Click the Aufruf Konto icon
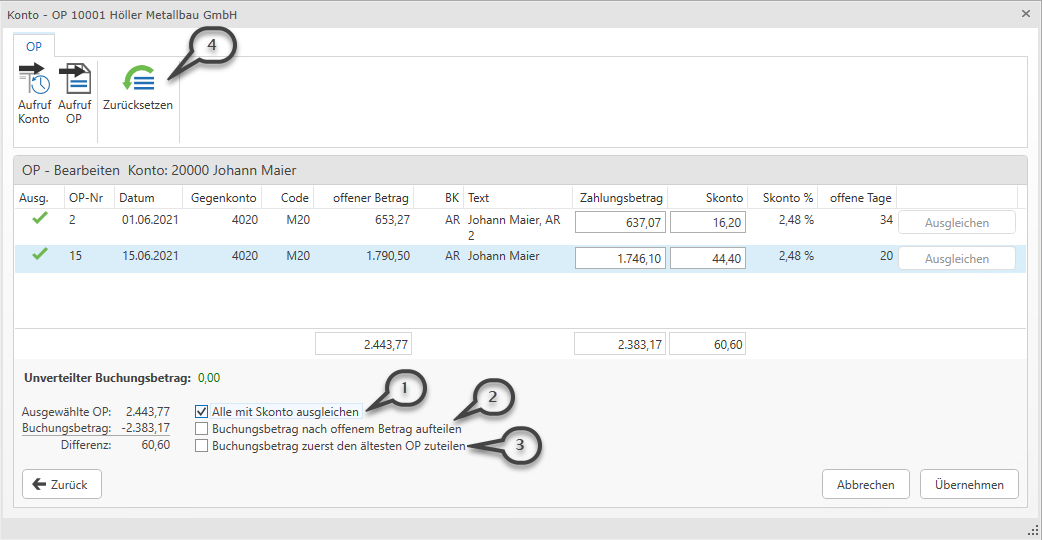This screenshot has height=540, width=1042. coord(34,80)
